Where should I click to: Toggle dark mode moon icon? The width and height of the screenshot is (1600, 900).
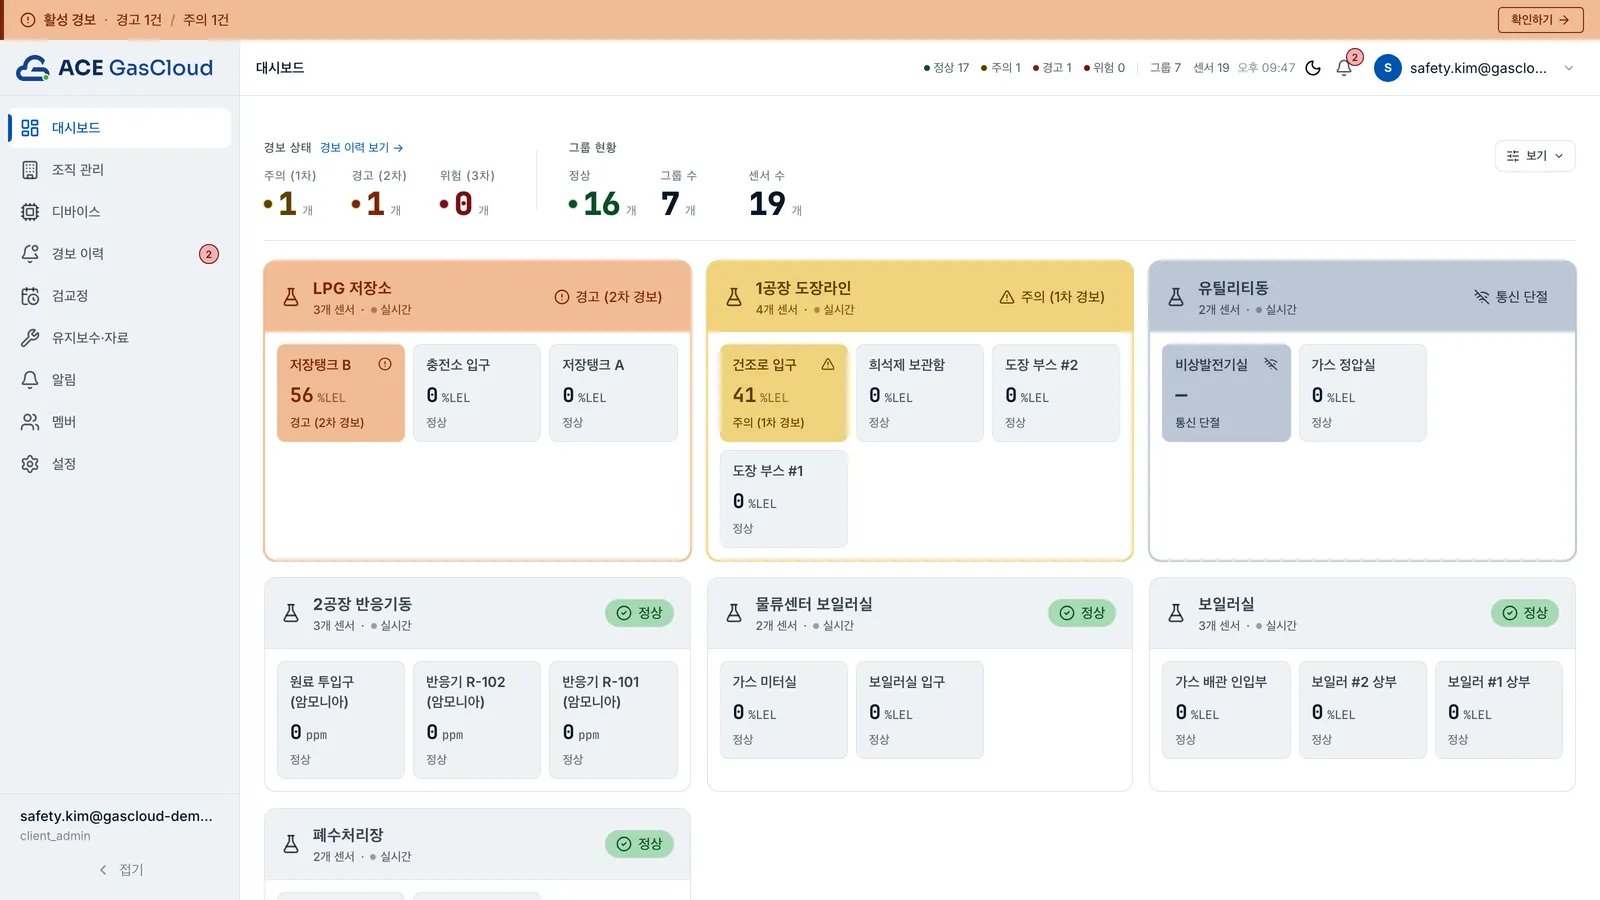click(x=1313, y=68)
